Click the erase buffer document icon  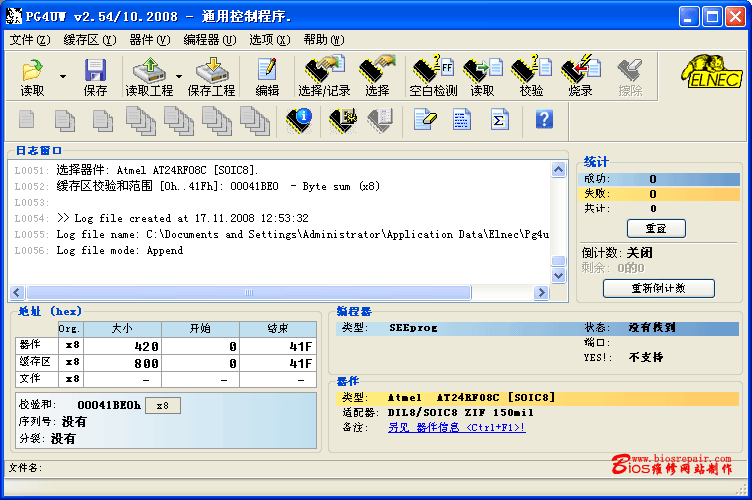click(x=425, y=119)
